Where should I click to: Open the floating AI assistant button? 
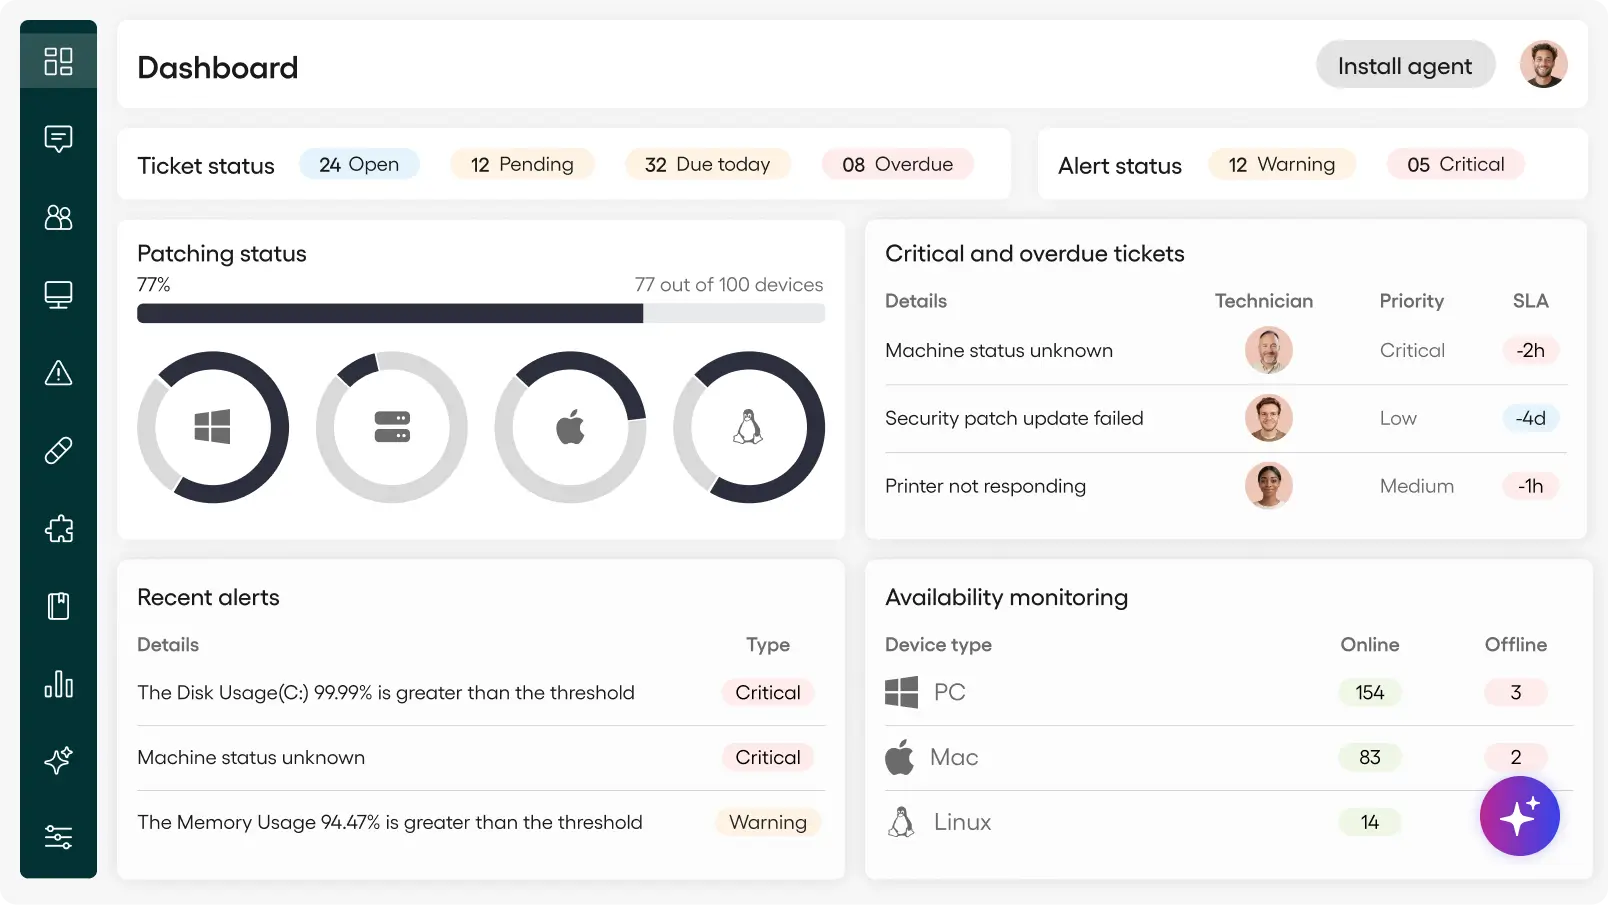(x=1519, y=816)
